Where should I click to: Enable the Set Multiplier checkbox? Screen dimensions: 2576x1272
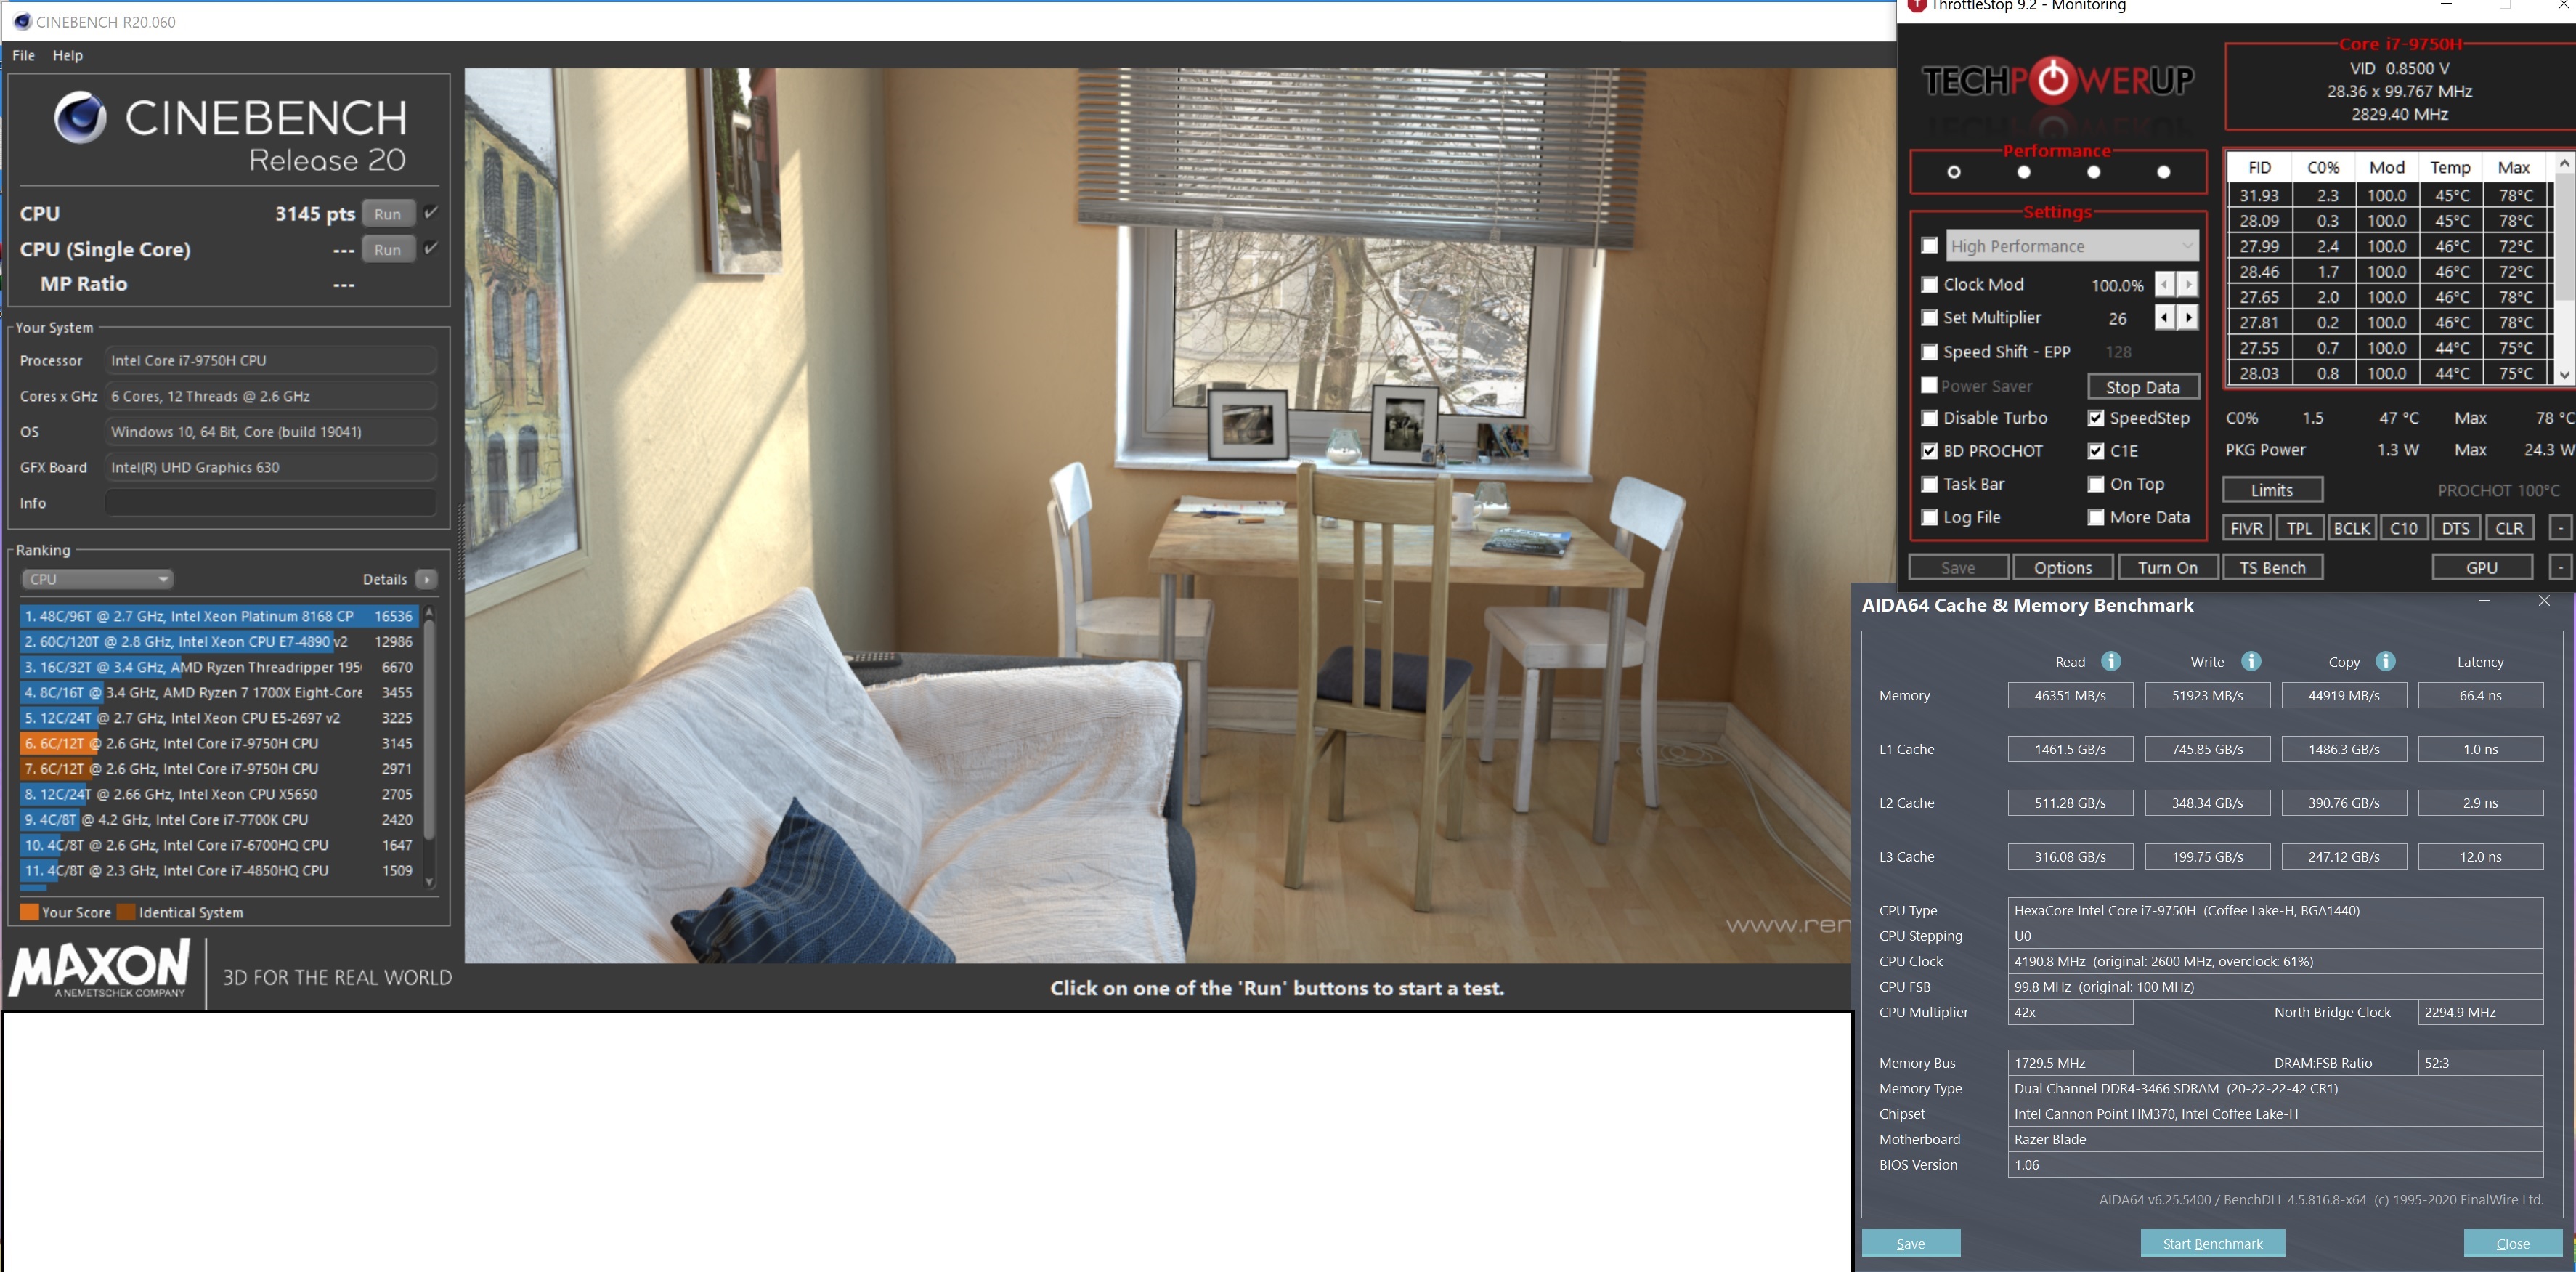click(1929, 318)
